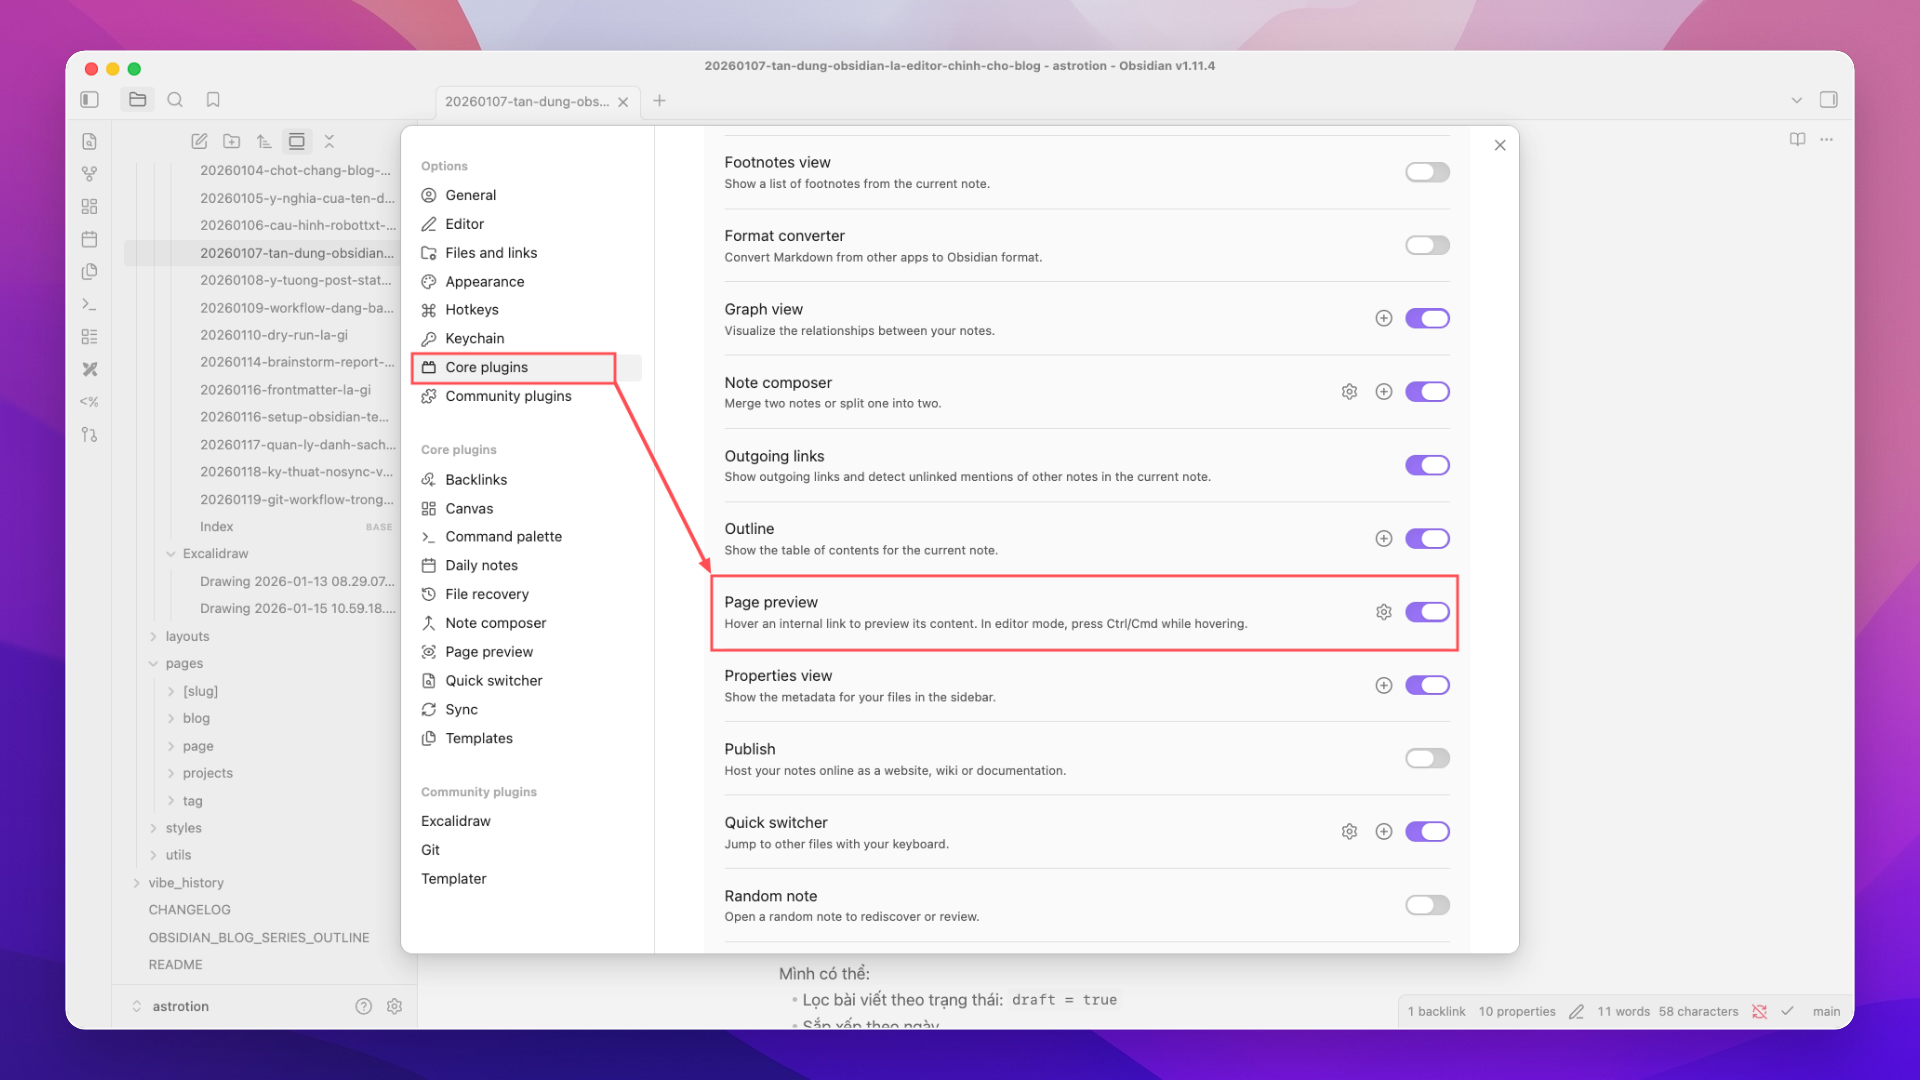The height and width of the screenshot is (1080, 1920).
Task: Select Appearance in settings options
Action: click(x=484, y=282)
